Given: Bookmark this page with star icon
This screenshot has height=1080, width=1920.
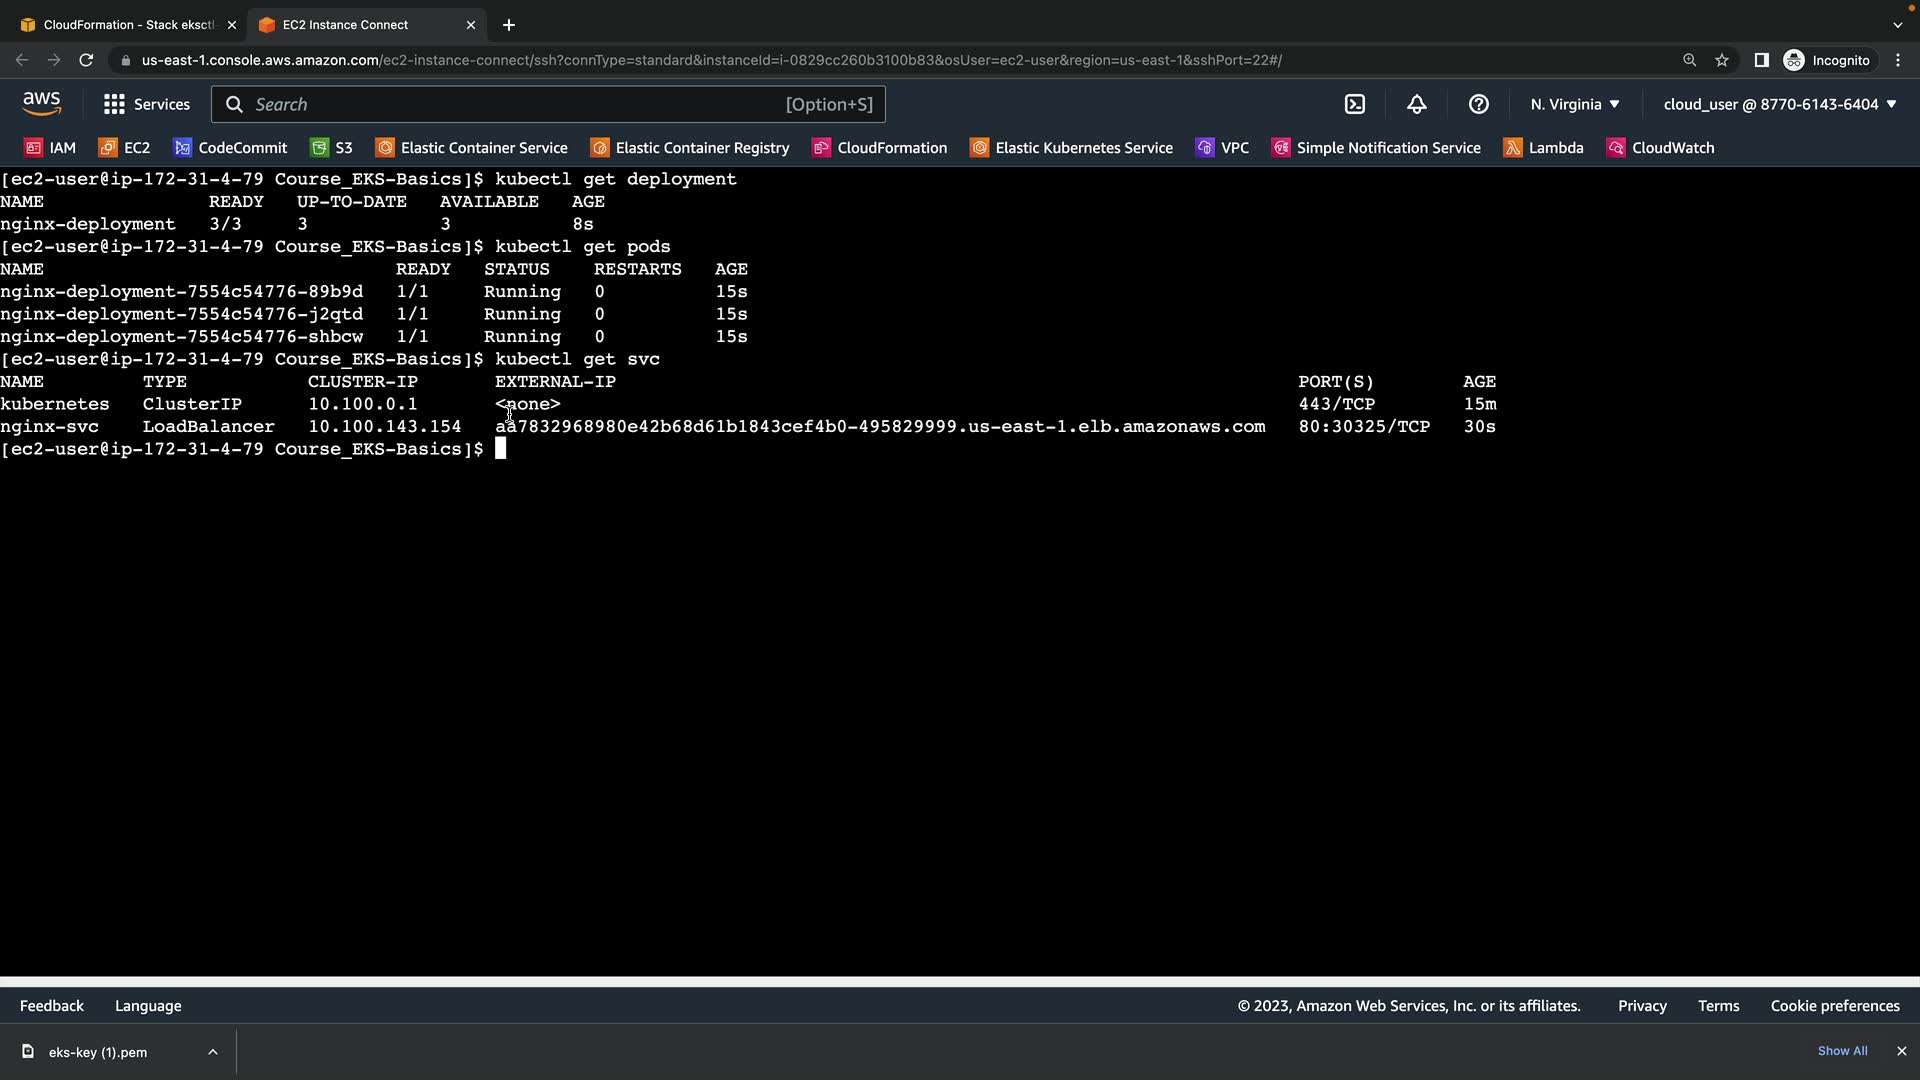Looking at the screenshot, I should (x=1722, y=60).
